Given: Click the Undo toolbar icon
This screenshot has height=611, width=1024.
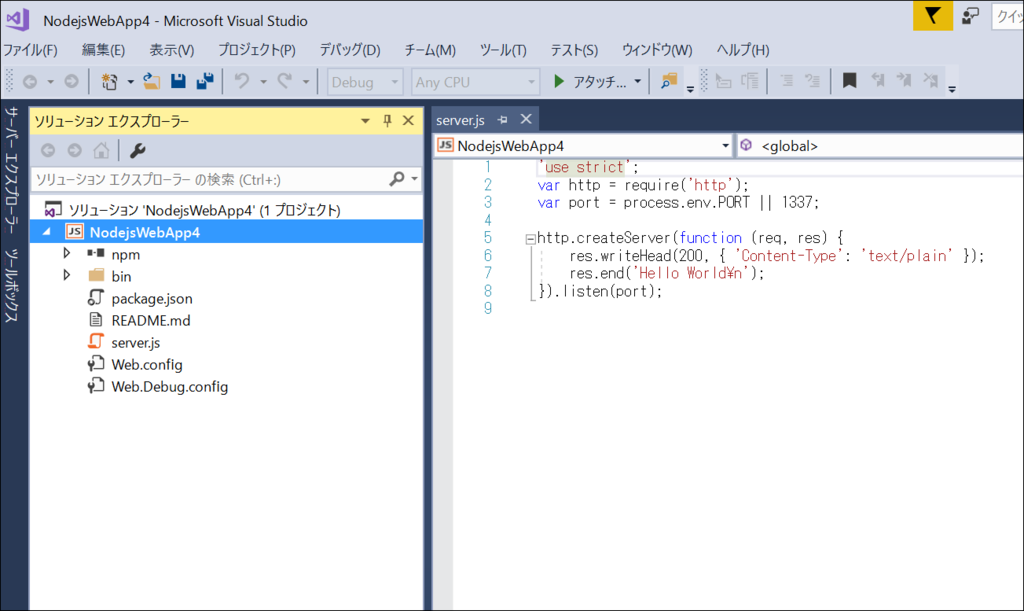Looking at the screenshot, I should coord(242,81).
